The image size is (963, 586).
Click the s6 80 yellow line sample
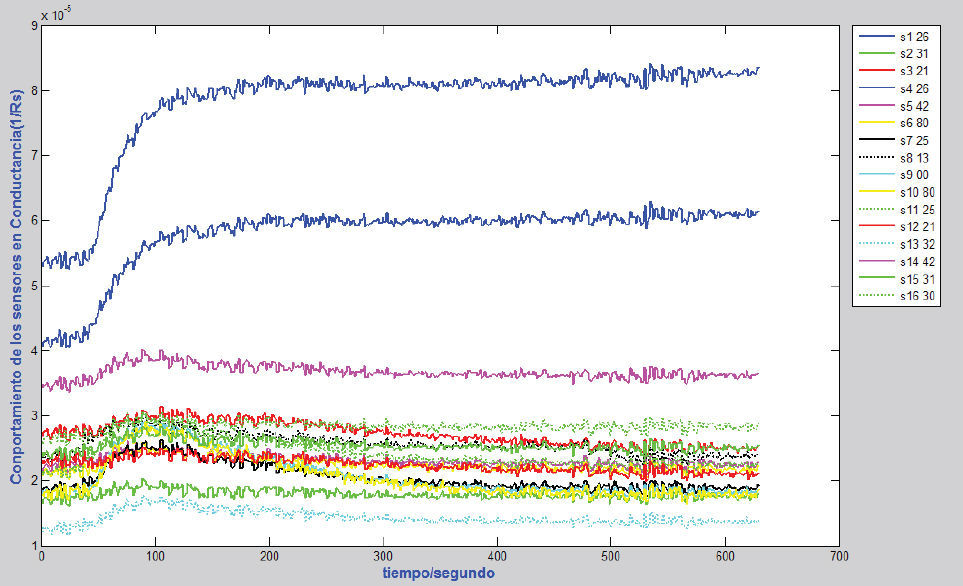click(877, 123)
